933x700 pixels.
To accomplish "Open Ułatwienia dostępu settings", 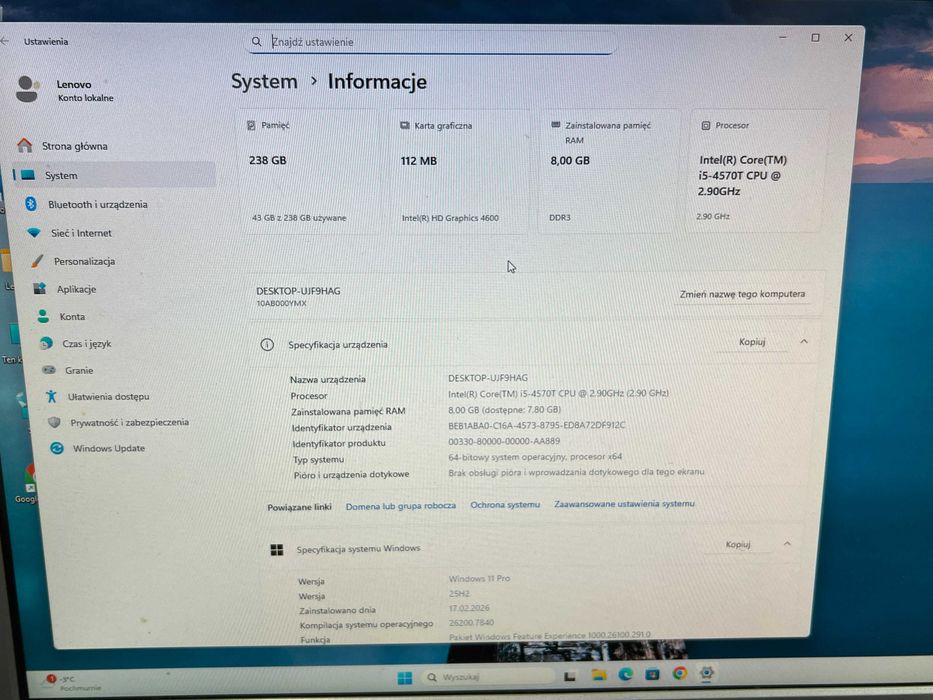I will pyautogui.click(x=108, y=396).
